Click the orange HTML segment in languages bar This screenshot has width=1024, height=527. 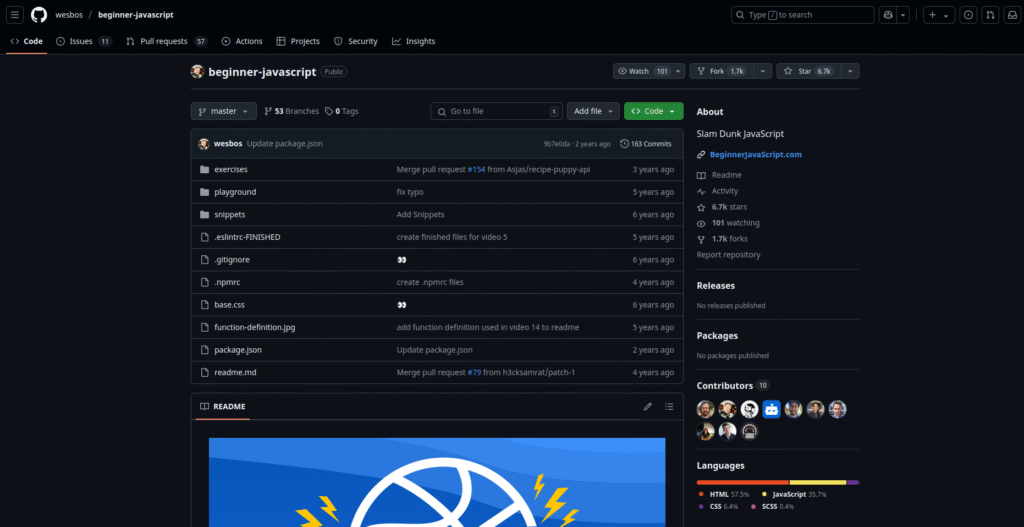(743, 483)
